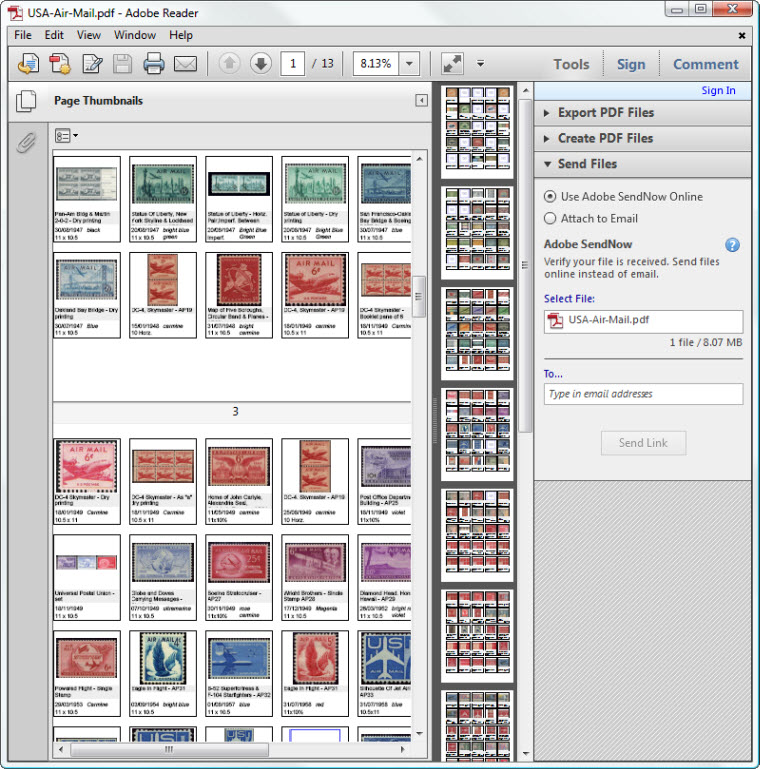Click the email addresses input field
The height and width of the screenshot is (769, 760).
[643, 394]
